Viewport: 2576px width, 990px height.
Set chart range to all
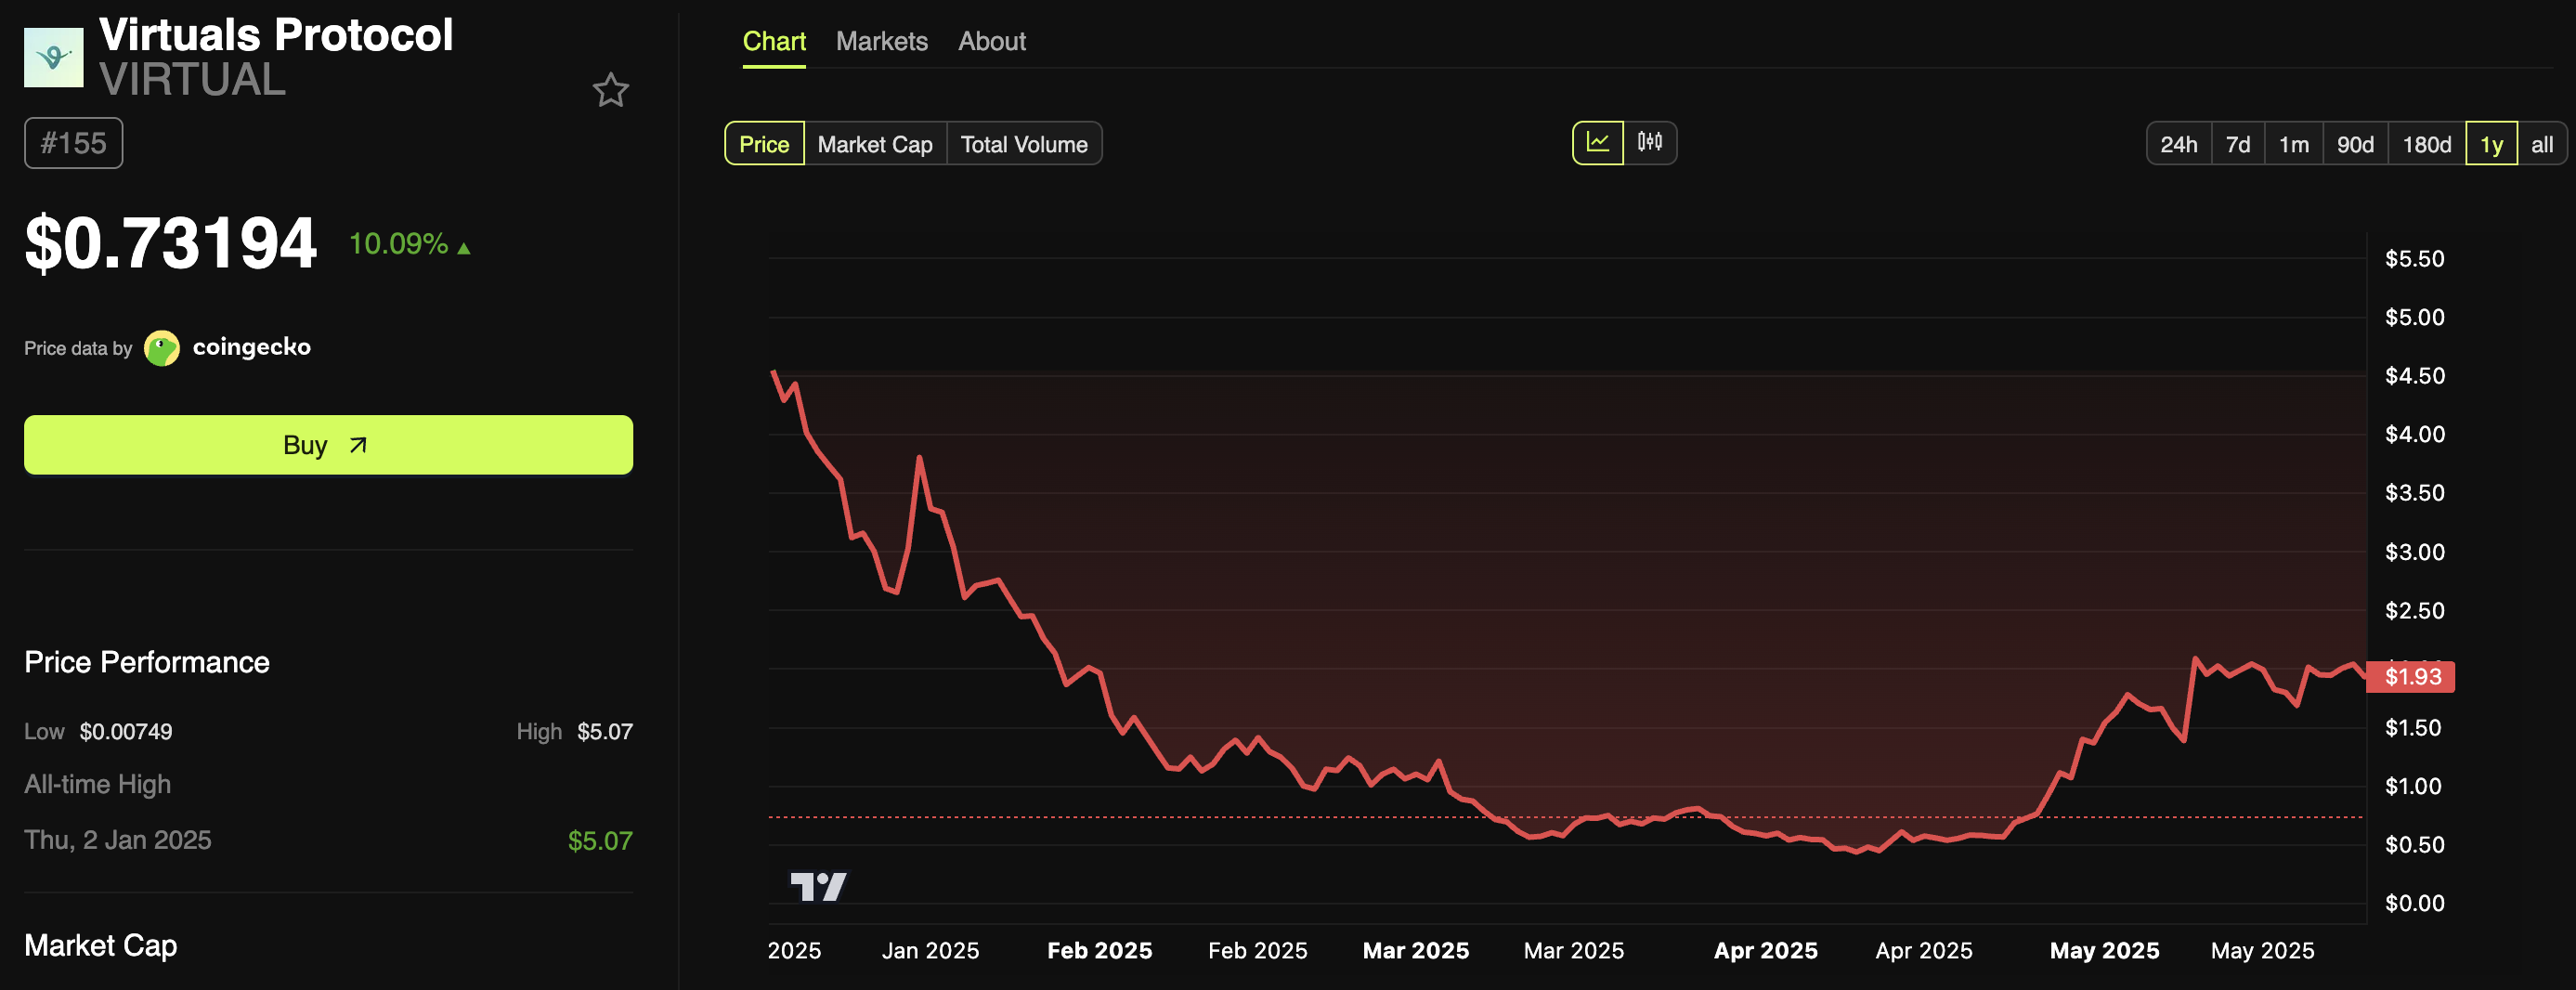[2542, 144]
